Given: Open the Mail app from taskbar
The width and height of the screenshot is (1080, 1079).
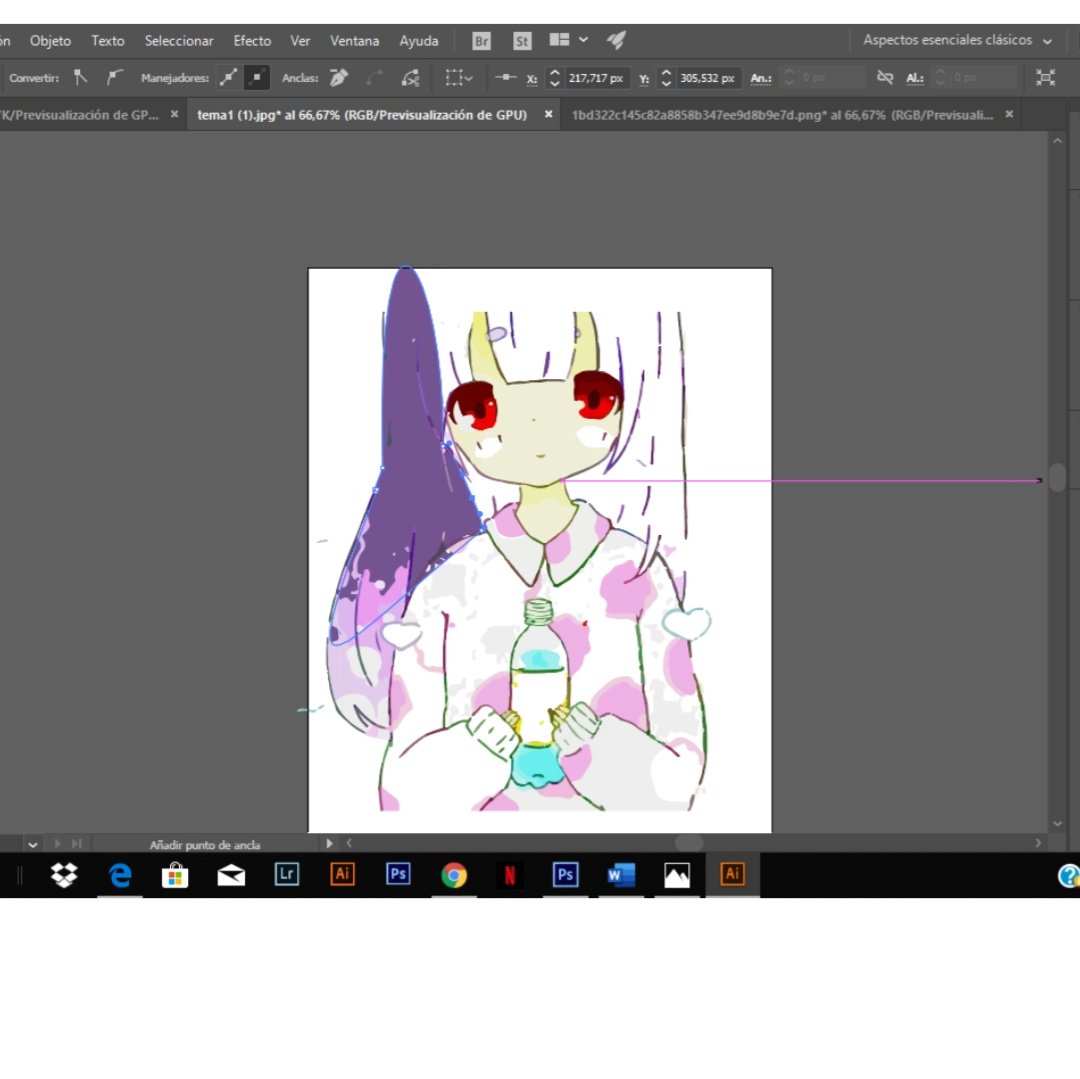Looking at the screenshot, I should point(231,875).
